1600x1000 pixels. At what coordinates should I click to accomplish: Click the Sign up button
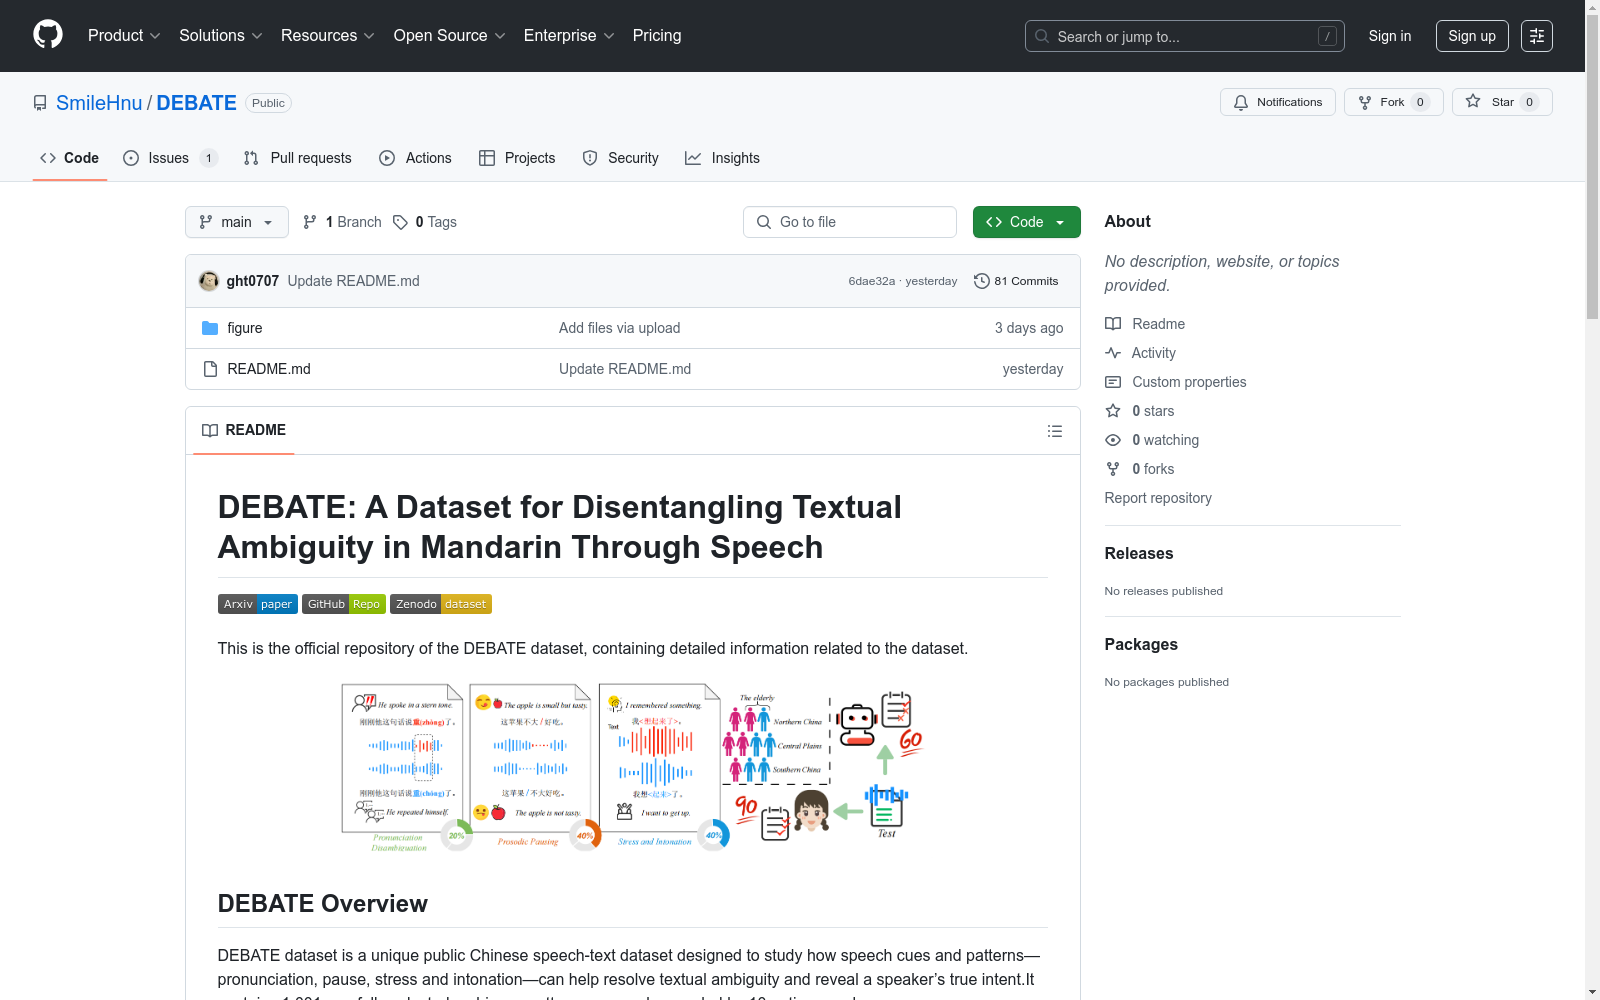click(1472, 36)
